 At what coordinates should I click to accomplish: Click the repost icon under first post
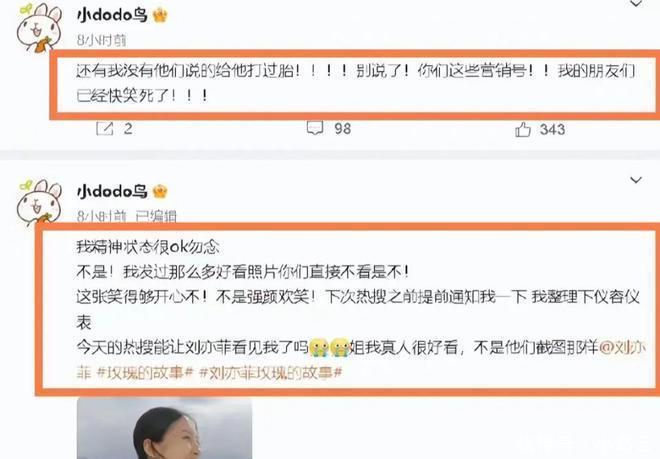(105, 128)
